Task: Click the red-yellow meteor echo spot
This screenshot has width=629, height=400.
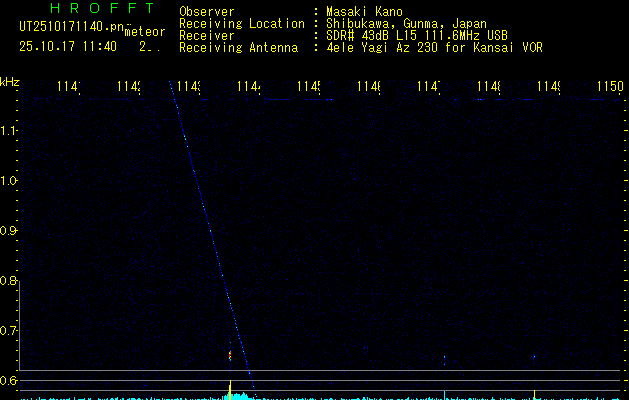Action: [230, 354]
